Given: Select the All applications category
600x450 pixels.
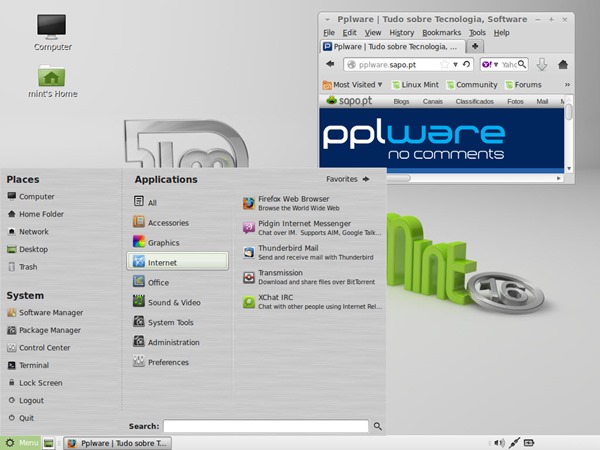Looking at the screenshot, I should click(178, 202).
